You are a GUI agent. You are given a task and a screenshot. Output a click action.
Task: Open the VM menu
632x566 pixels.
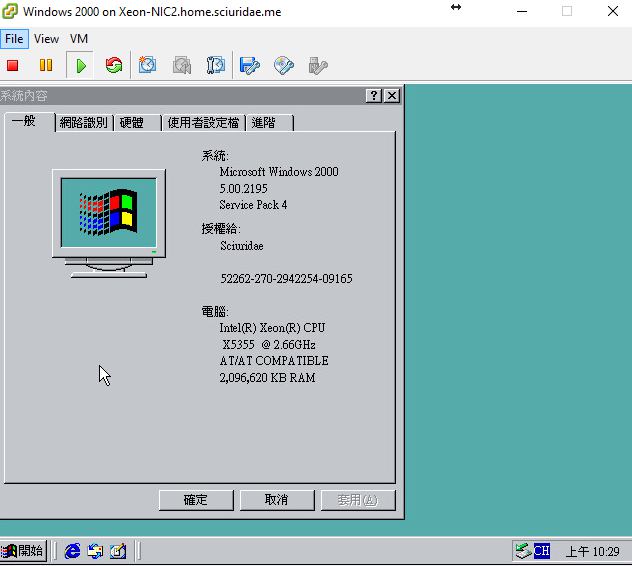(79, 39)
